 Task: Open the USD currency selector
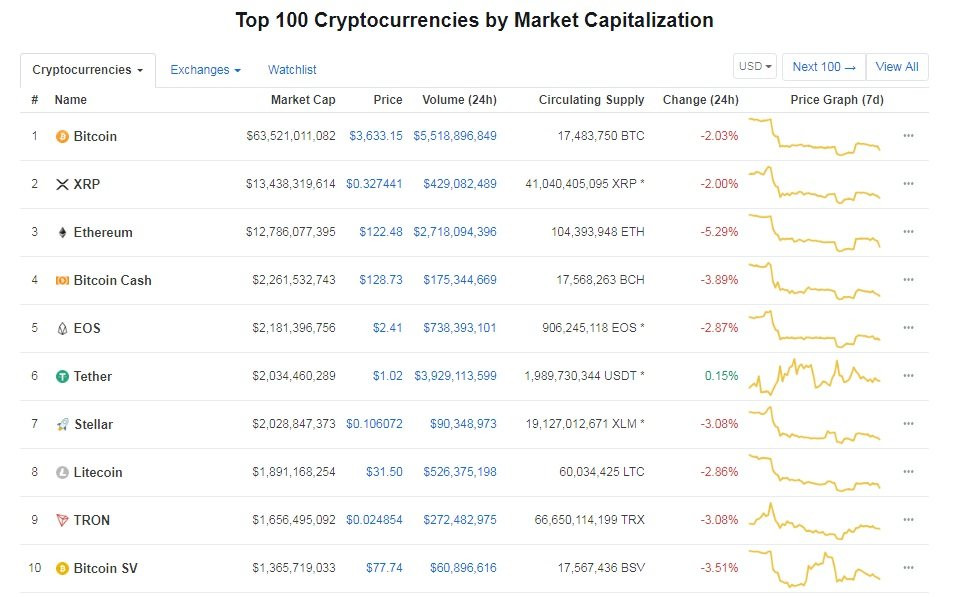tap(755, 67)
